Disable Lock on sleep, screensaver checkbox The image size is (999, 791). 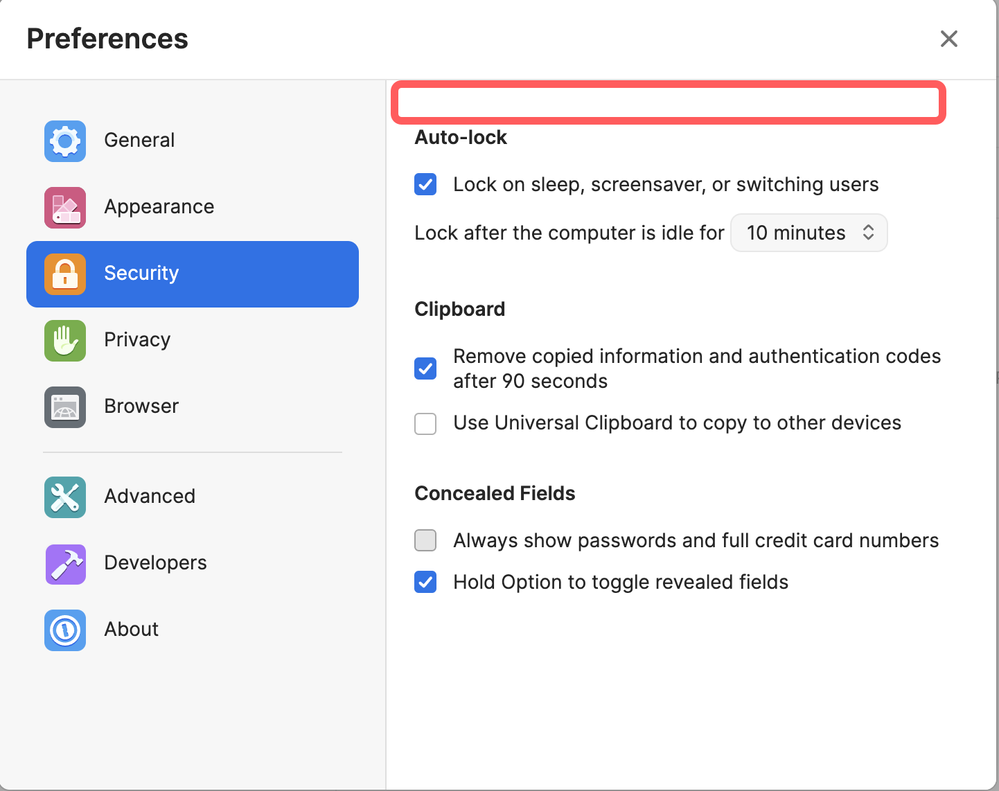coord(426,185)
